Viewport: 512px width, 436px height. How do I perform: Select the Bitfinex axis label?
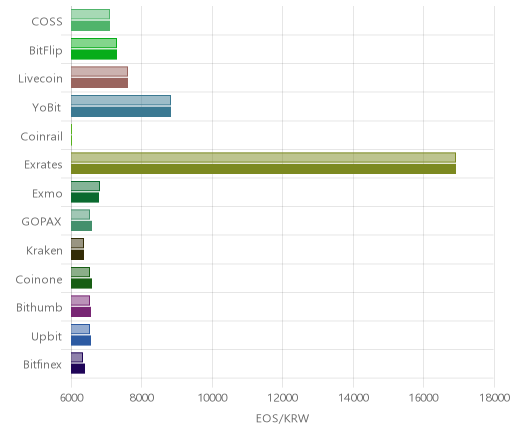click(x=42, y=364)
